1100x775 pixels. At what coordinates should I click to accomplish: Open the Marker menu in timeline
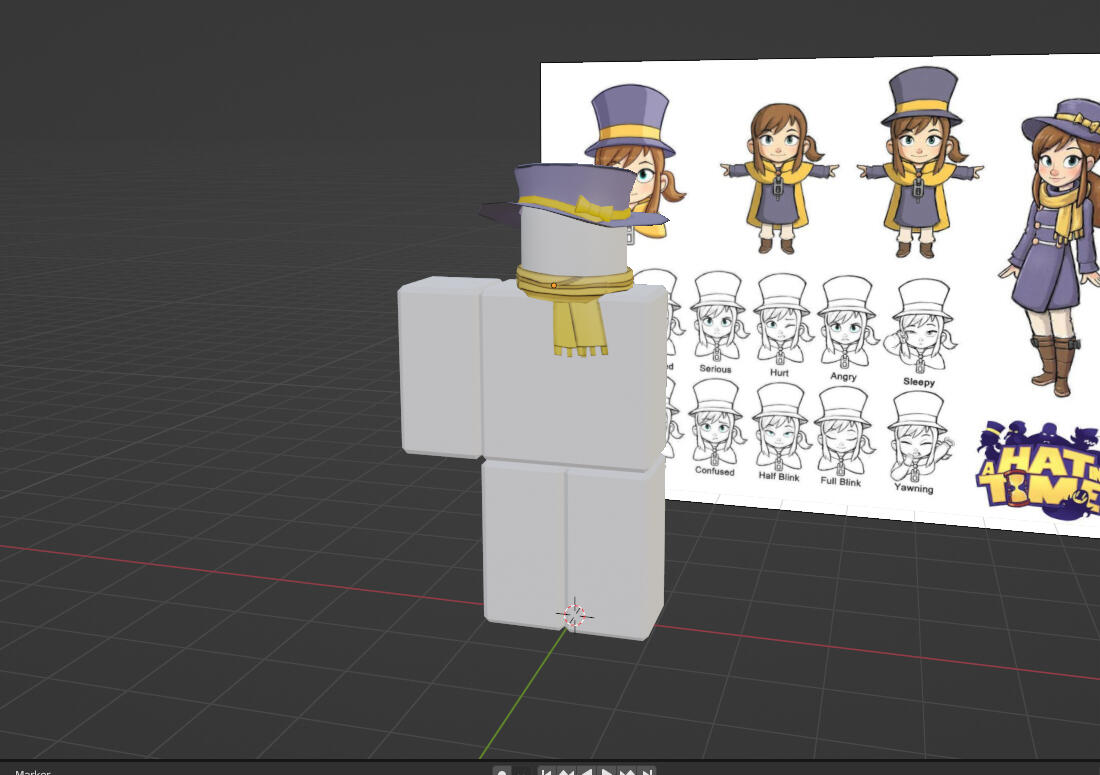coord(32,772)
